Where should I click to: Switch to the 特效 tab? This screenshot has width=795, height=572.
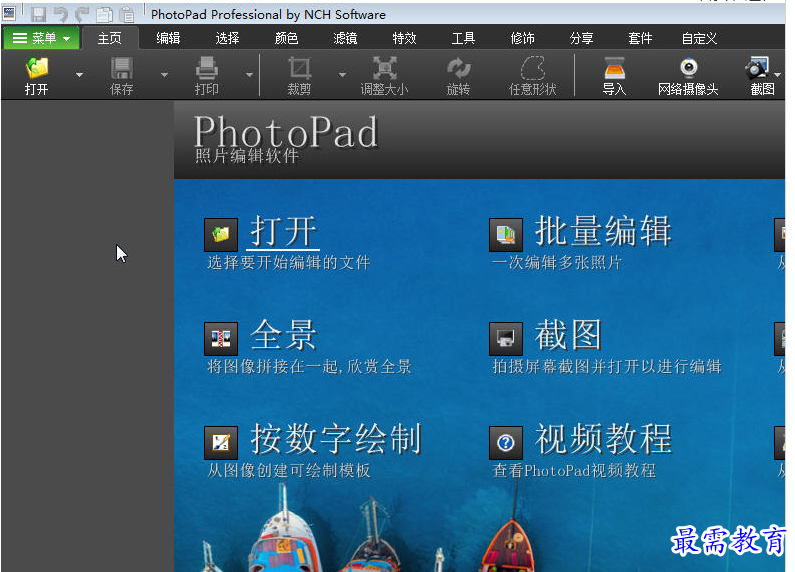tap(404, 38)
